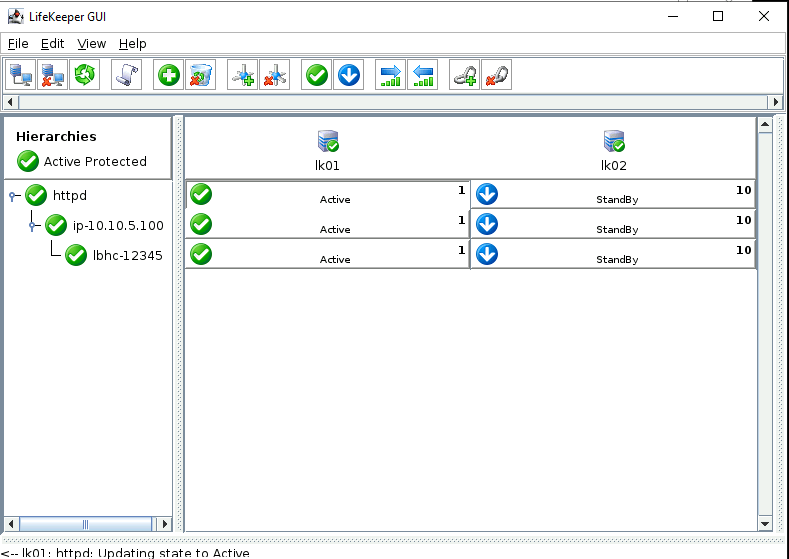Open the File menu
The height and width of the screenshot is (559, 789).
click(18, 44)
